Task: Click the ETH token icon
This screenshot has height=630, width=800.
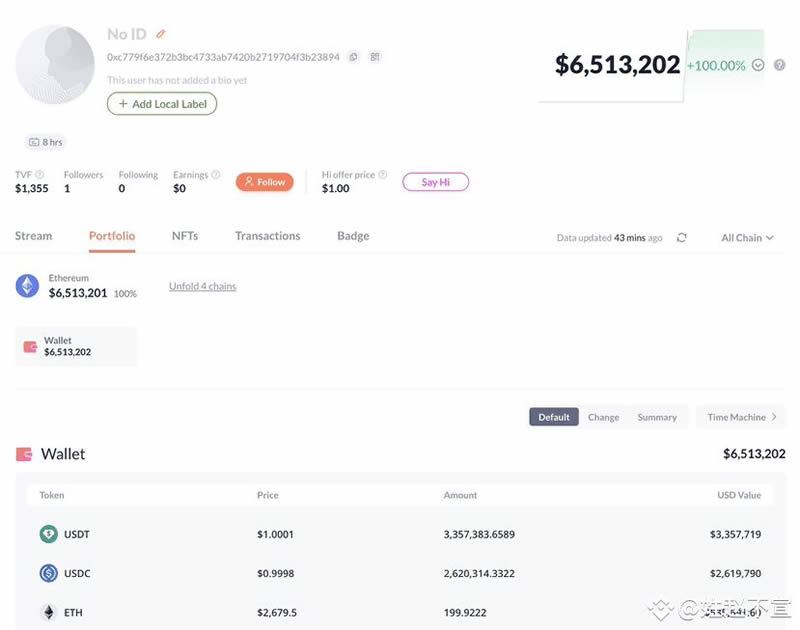Action: (x=48, y=612)
